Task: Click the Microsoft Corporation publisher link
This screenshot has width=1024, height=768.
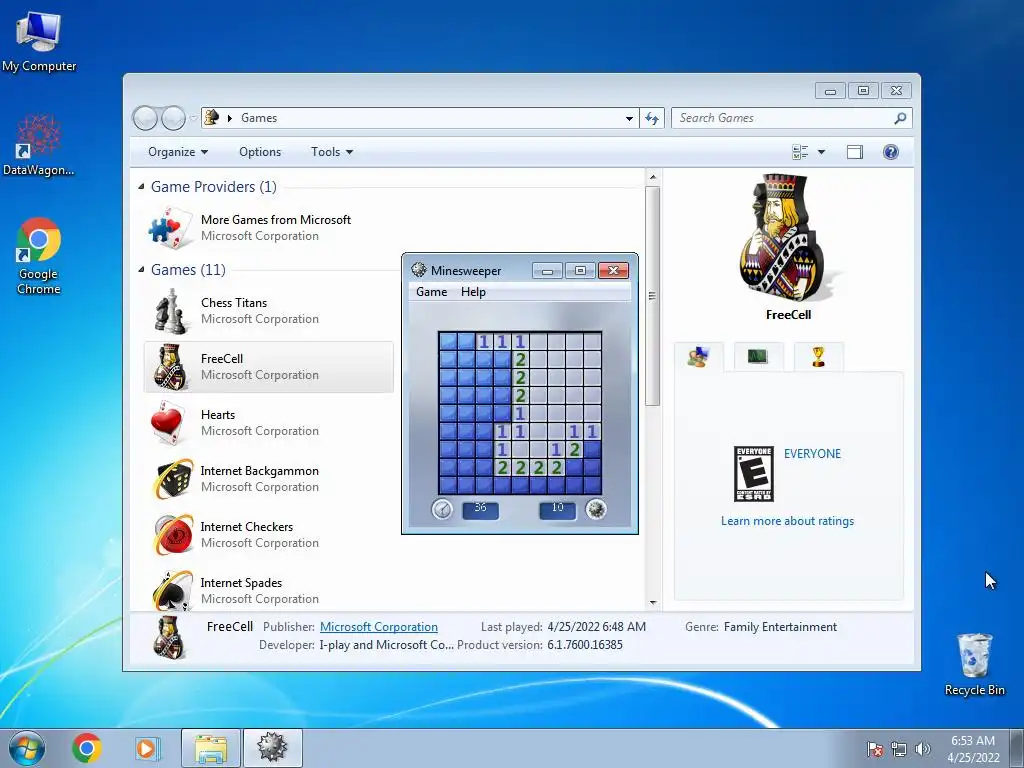Action: [379, 627]
